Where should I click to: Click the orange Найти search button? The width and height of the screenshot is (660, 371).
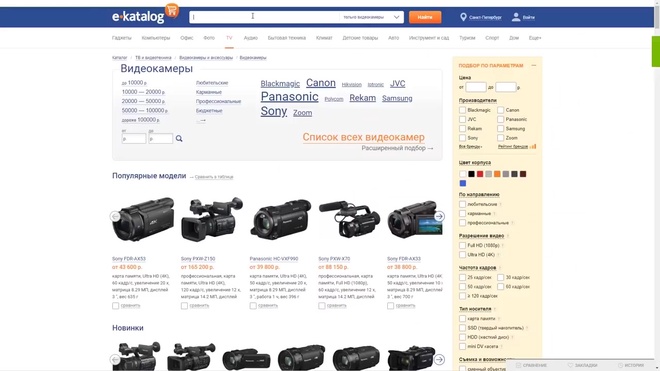[x=425, y=17]
